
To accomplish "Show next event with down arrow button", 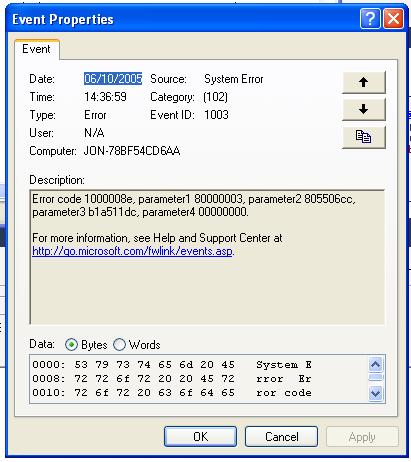I will point(364,109).
